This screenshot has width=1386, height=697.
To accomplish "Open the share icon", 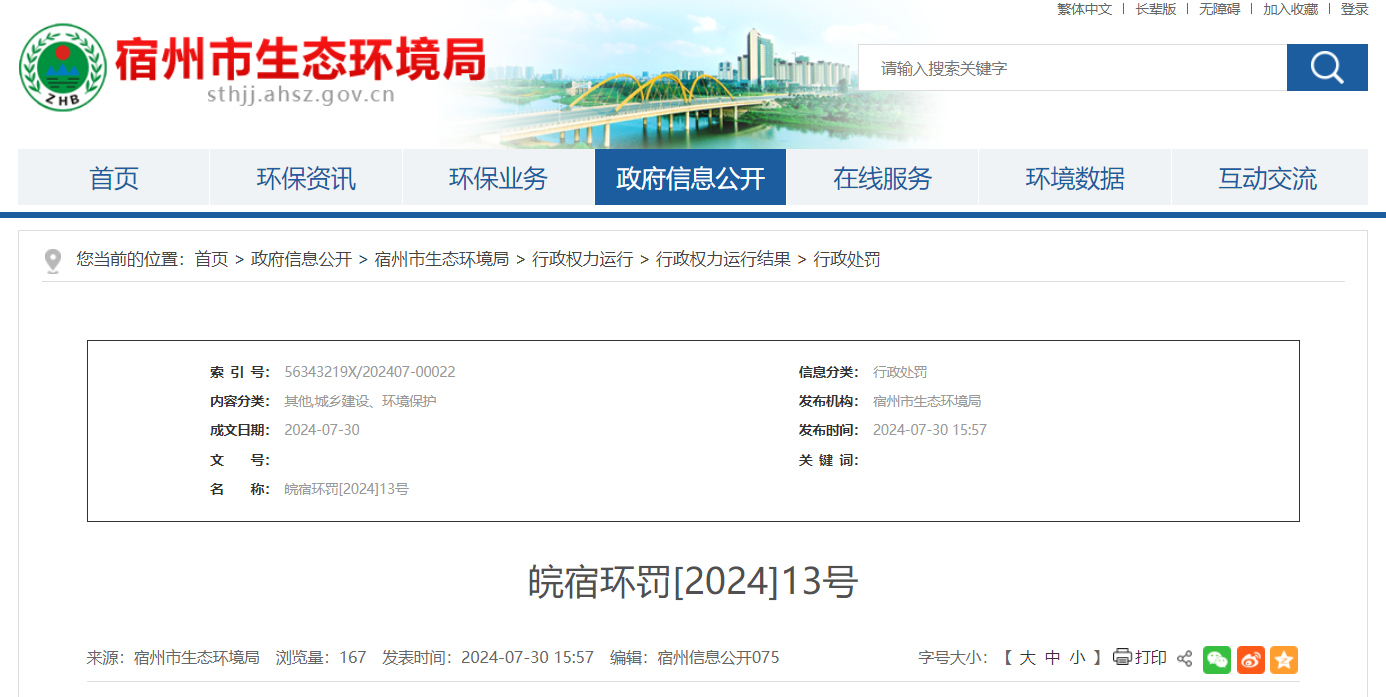I will click(1184, 658).
